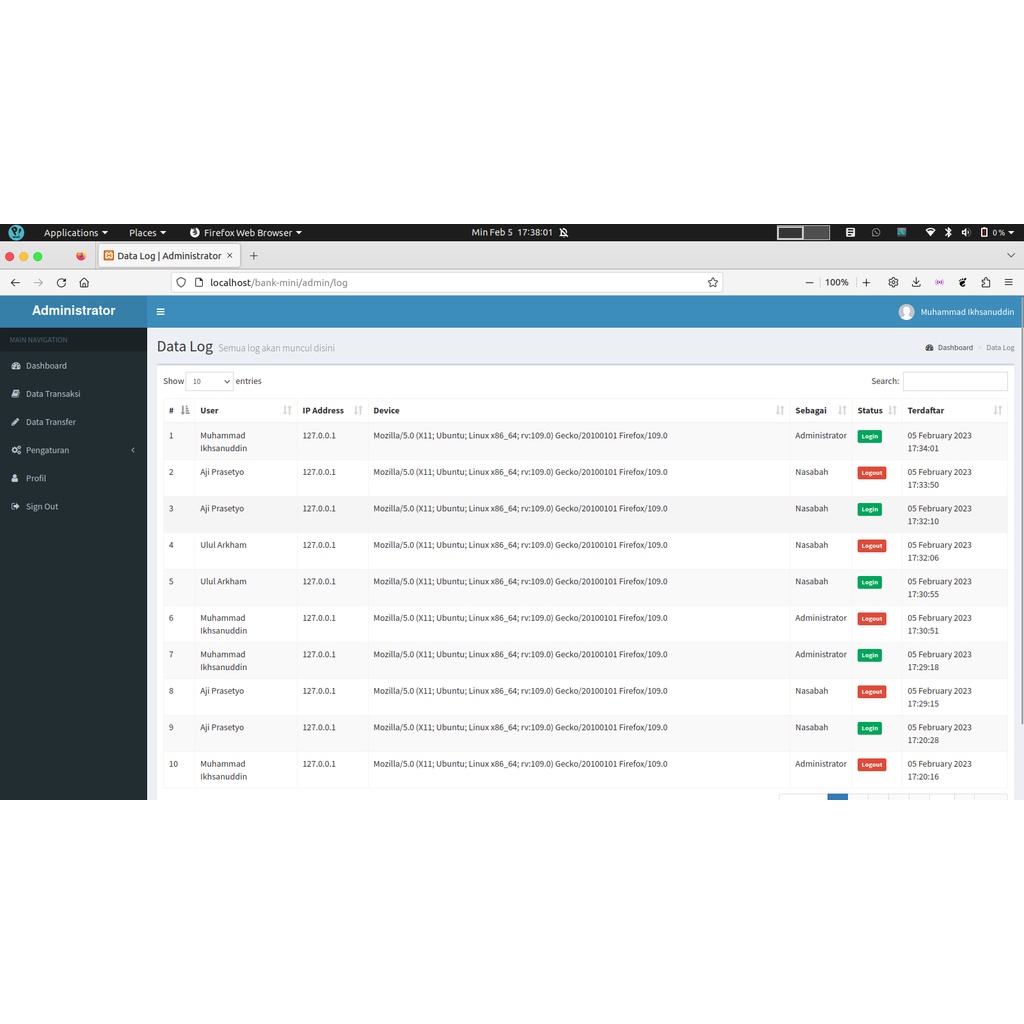Sort table by Device column
Screen dimensions: 1024x1024
(x=579, y=411)
